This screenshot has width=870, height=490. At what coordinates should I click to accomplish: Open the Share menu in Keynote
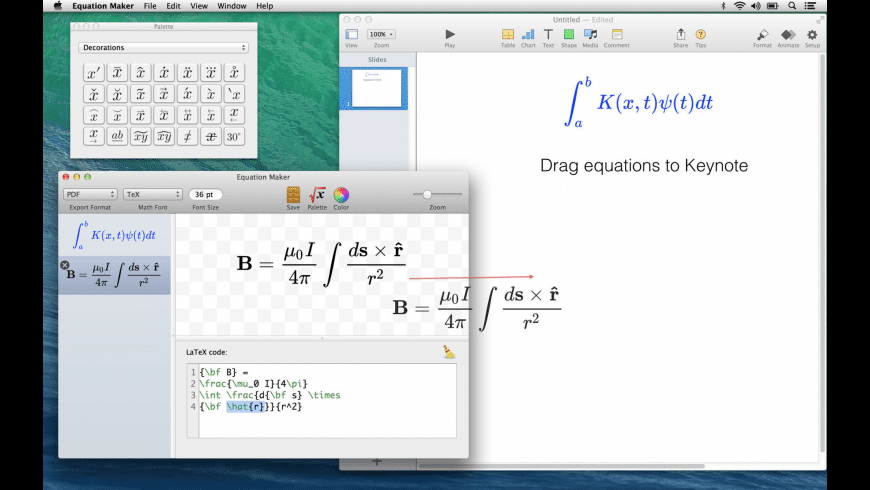point(681,34)
